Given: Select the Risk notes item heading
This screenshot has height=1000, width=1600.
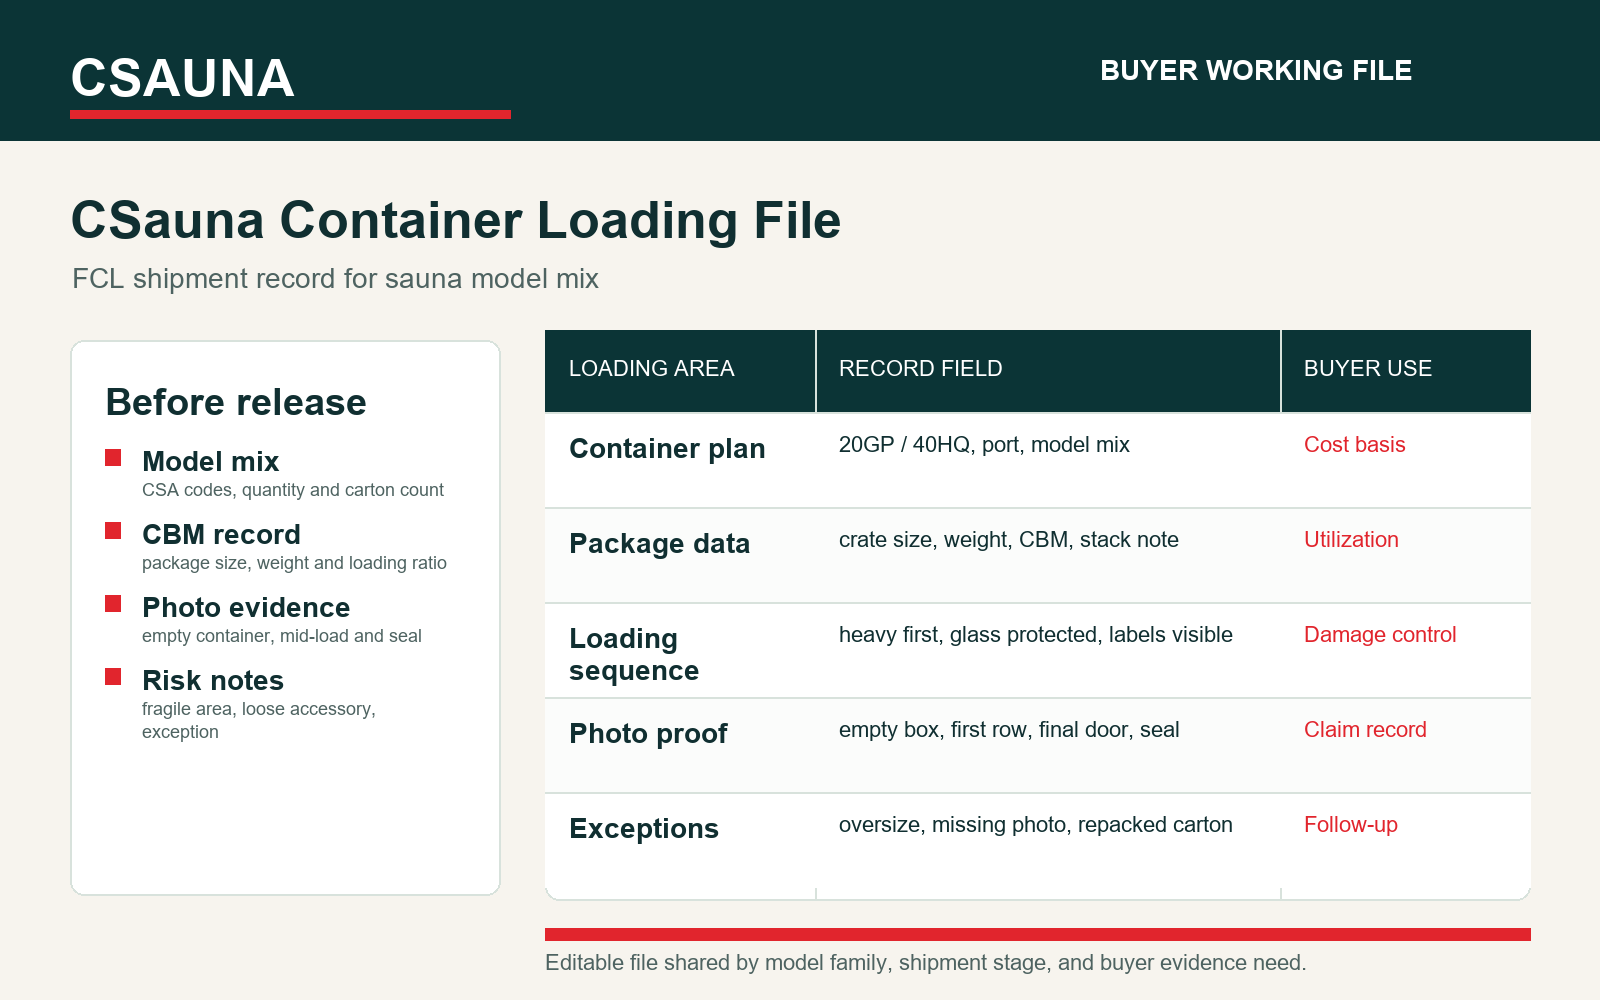Looking at the screenshot, I should 213,680.
